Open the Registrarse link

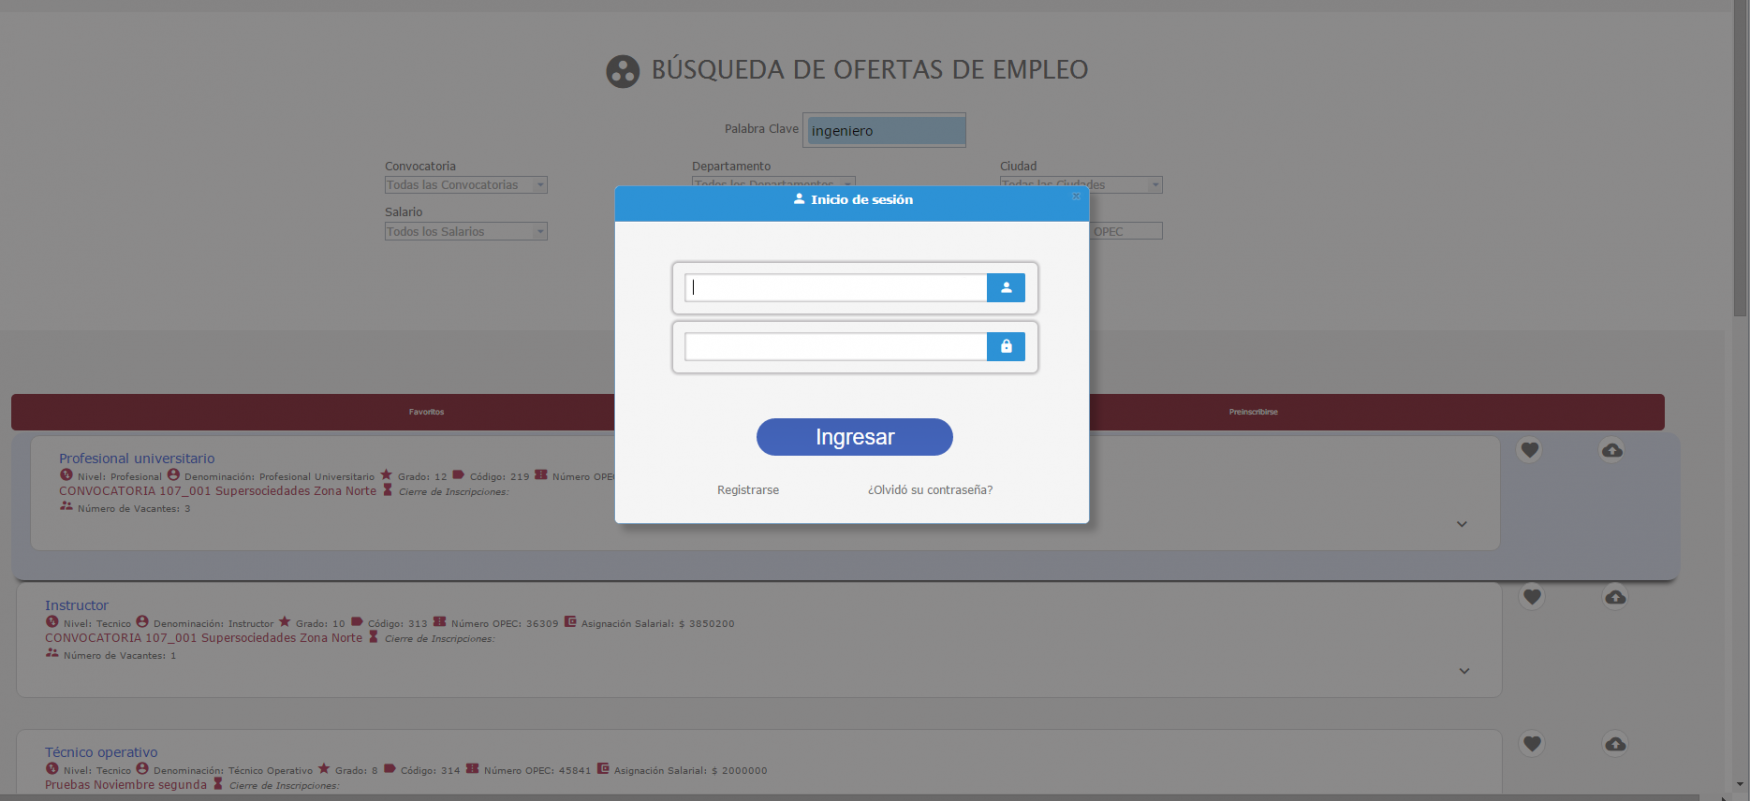(748, 490)
